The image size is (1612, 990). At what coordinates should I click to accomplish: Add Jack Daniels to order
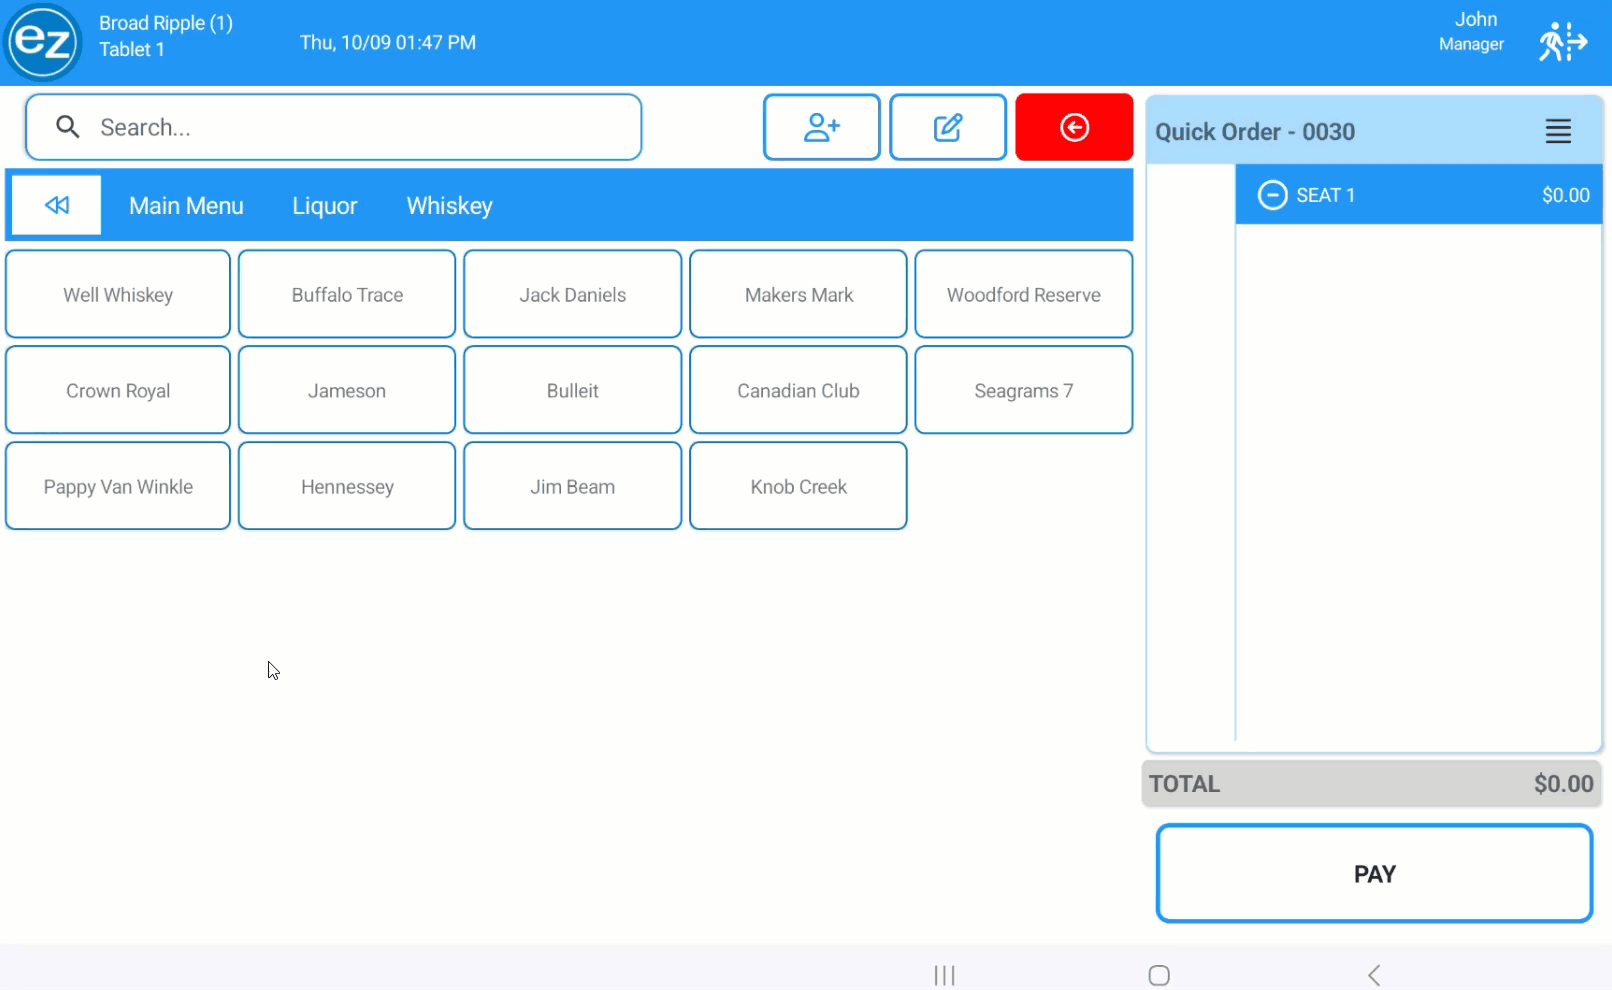573,294
